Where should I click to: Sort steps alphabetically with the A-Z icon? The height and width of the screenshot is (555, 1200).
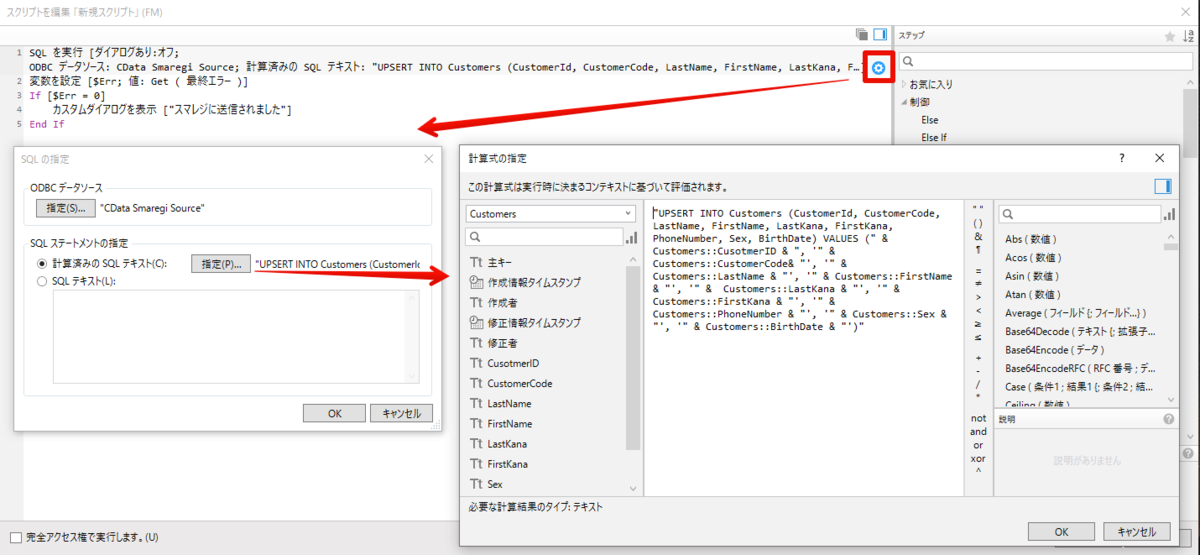1188,36
